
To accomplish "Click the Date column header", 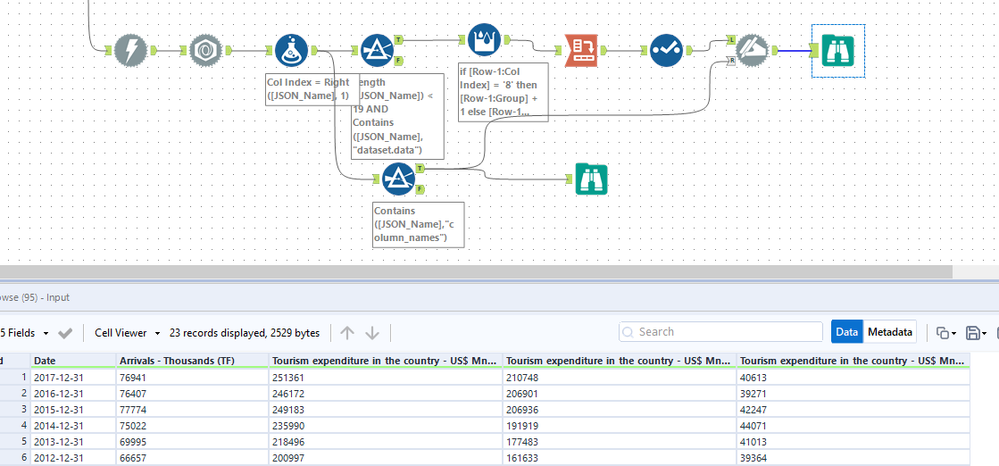I will (73, 361).
